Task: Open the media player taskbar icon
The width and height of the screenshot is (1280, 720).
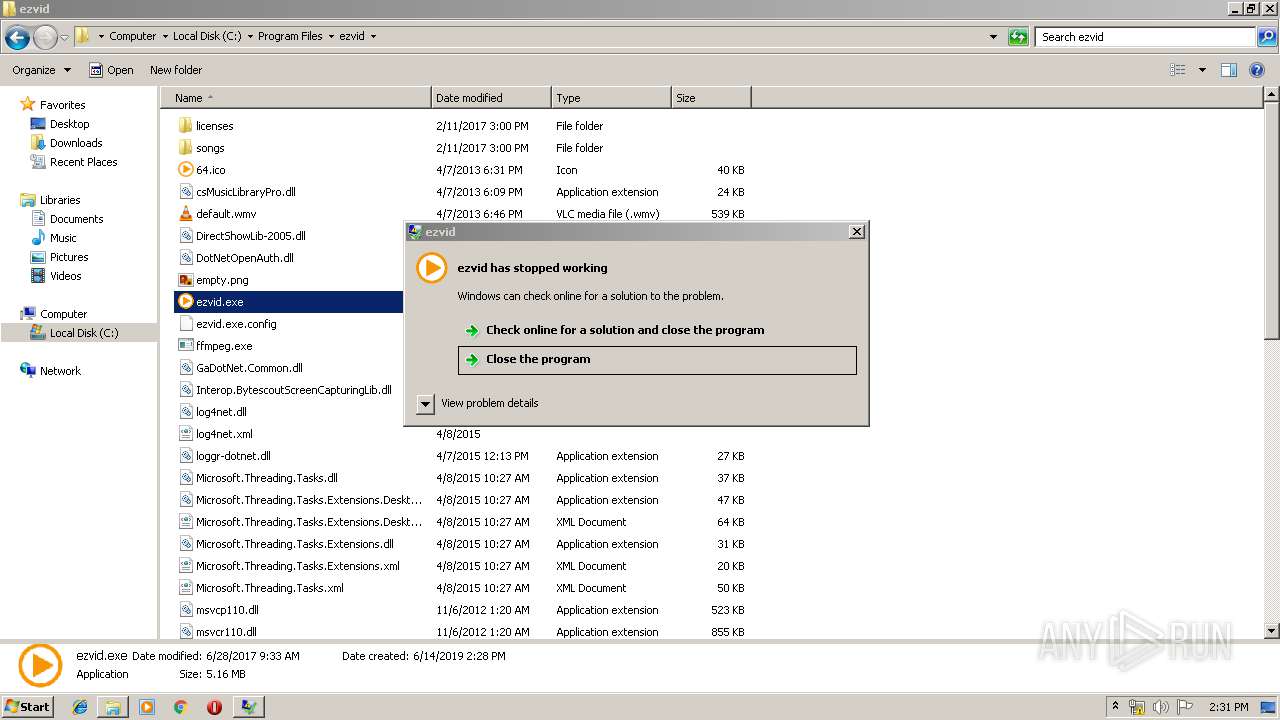Action: (x=147, y=707)
